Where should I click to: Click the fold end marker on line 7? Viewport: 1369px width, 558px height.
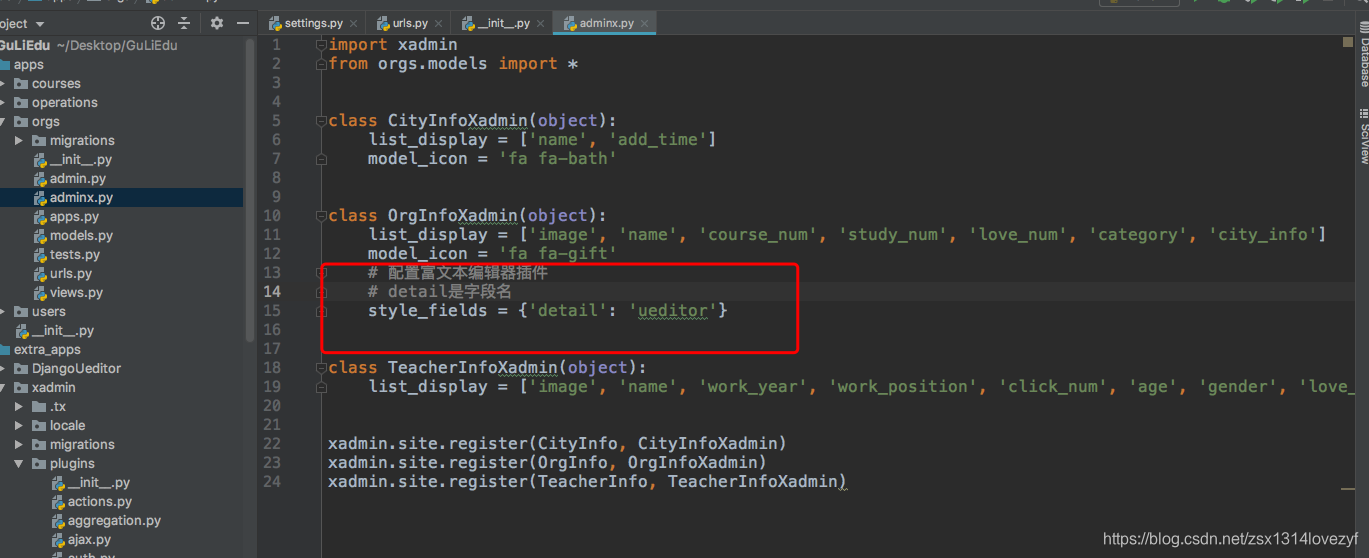(x=321, y=159)
